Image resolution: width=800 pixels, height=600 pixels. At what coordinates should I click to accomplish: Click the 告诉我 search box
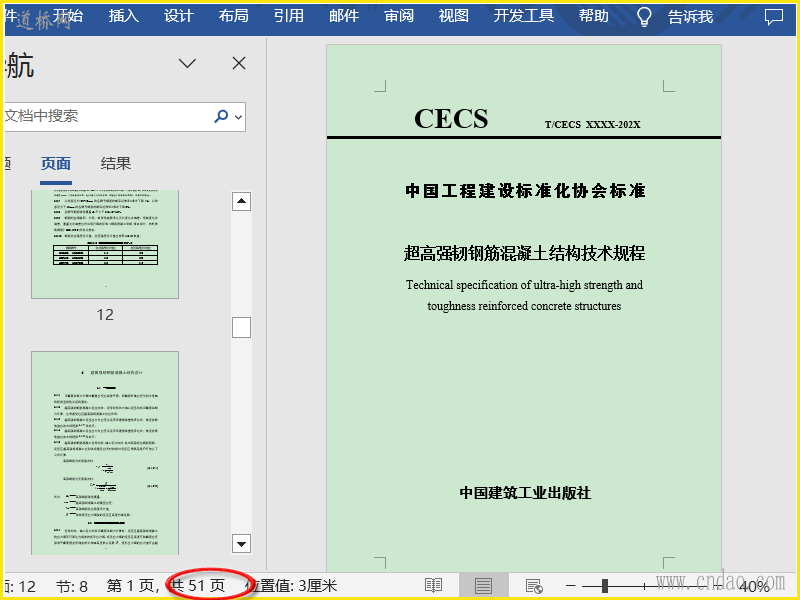point(690,17)
